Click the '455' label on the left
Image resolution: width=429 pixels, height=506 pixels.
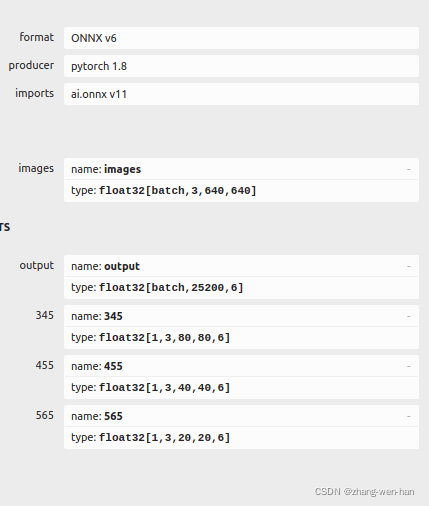pos(45,365)
